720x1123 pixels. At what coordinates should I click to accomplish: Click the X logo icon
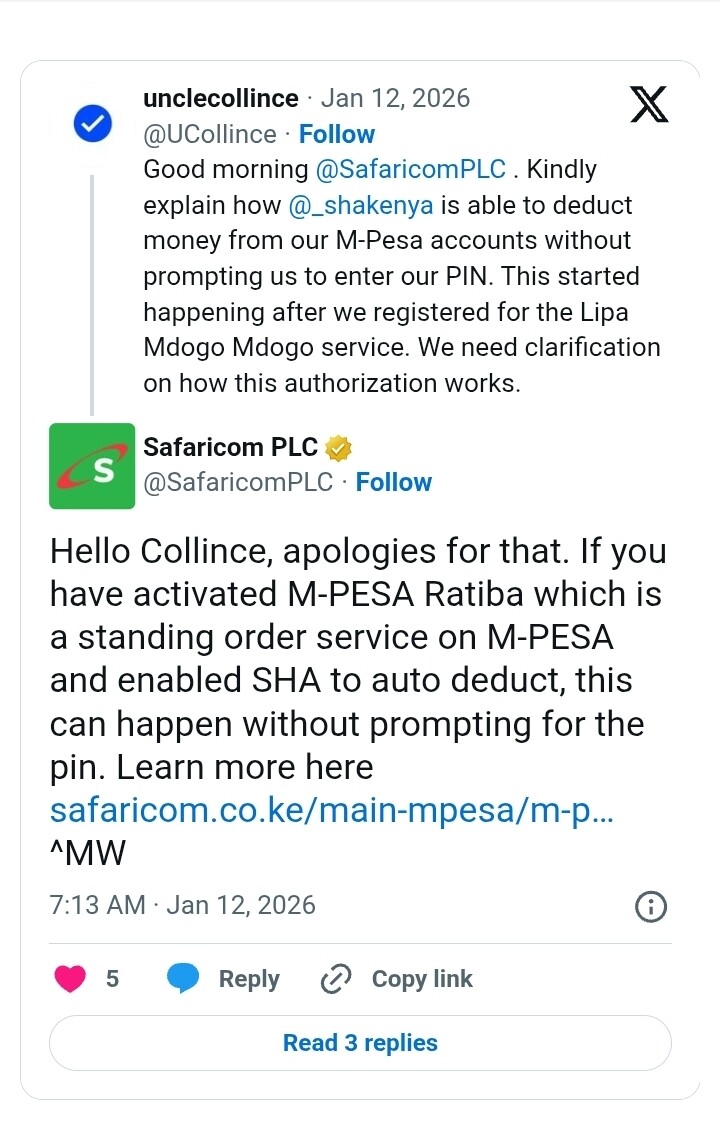point(649,104)
